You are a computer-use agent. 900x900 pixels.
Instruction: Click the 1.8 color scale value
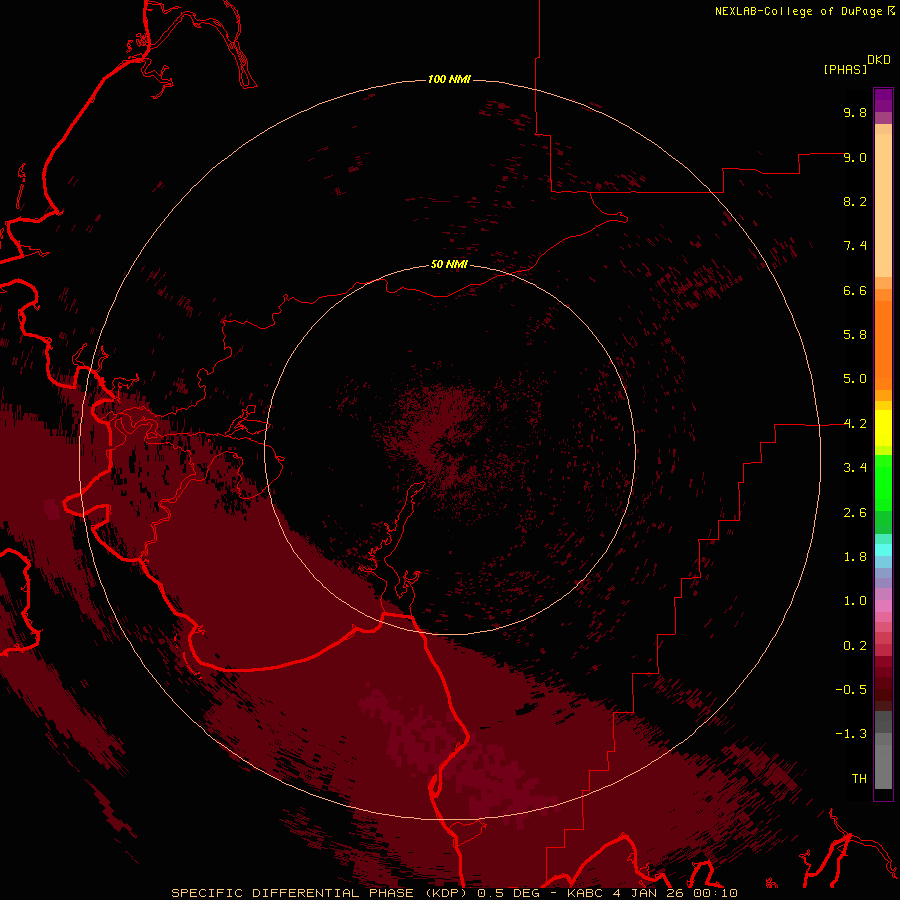tap(855, 557)
